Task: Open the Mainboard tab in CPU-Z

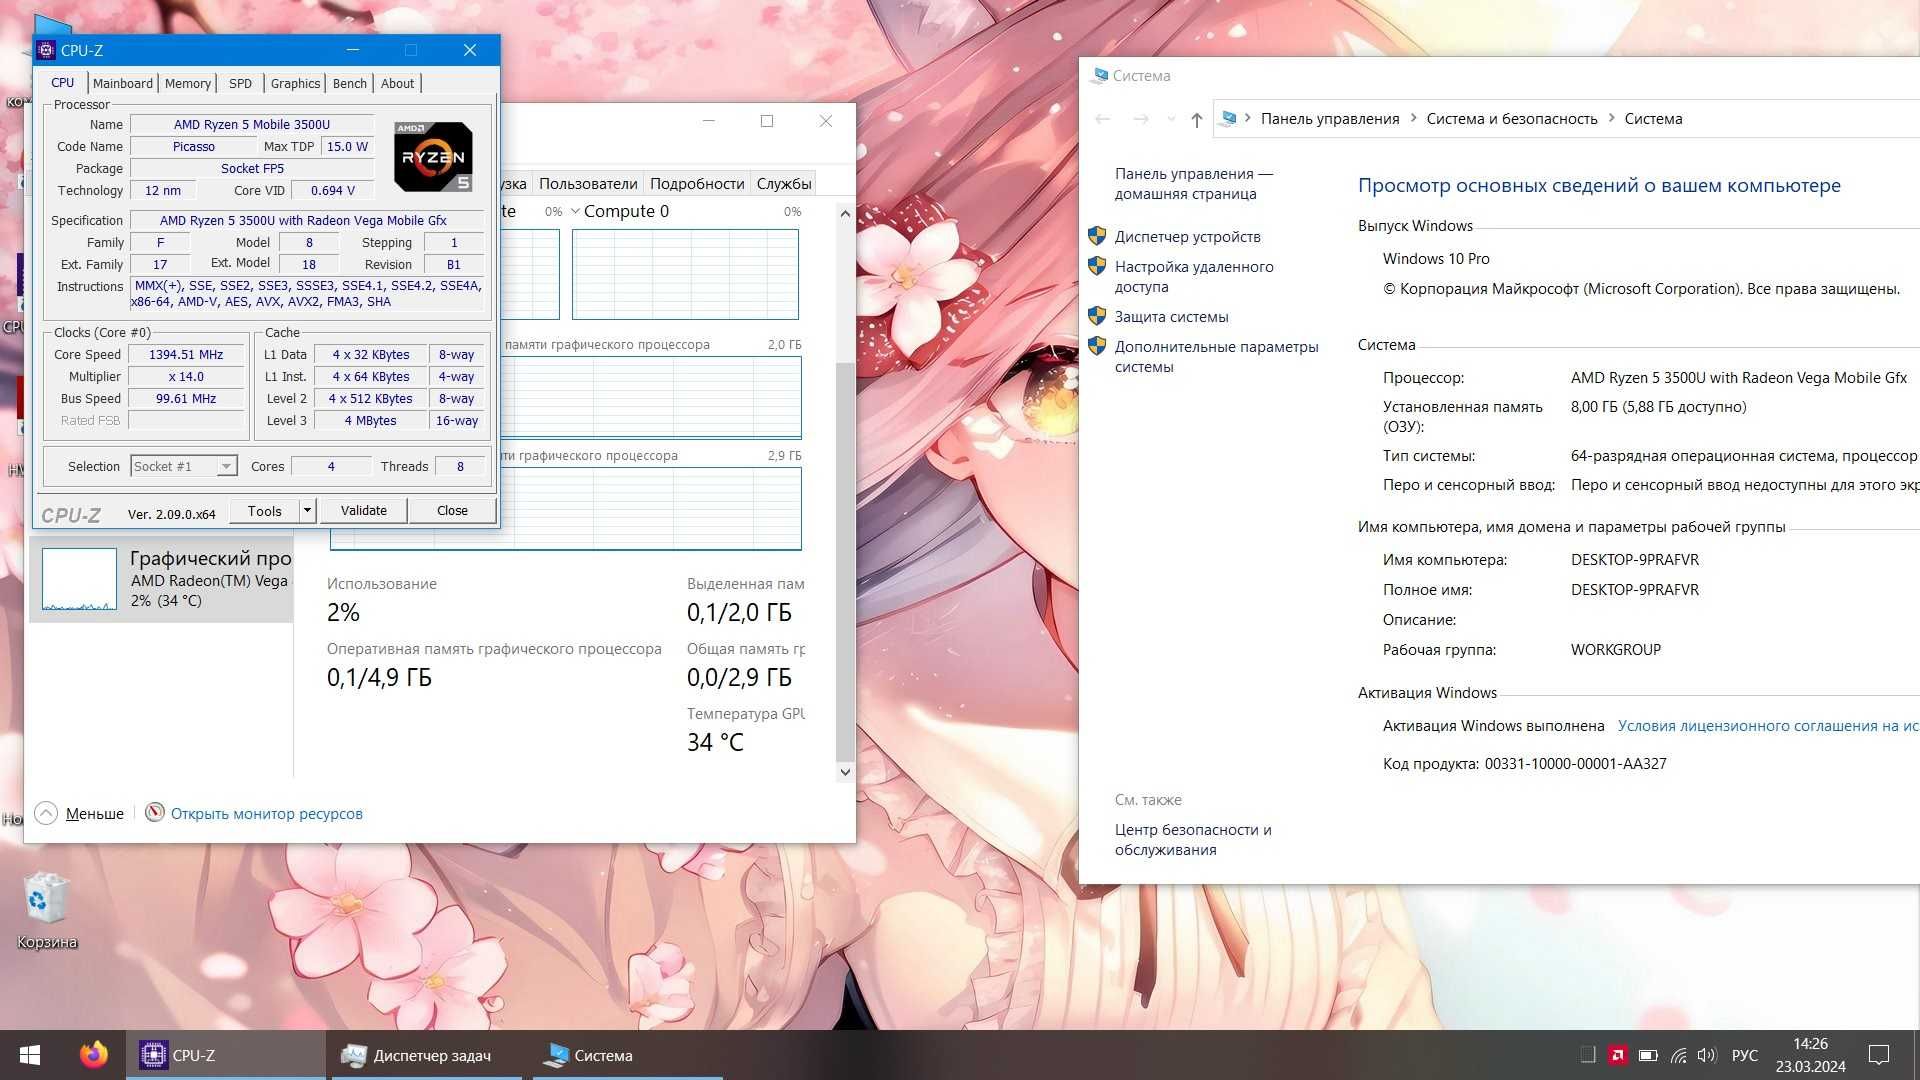Action: point(121,83)
